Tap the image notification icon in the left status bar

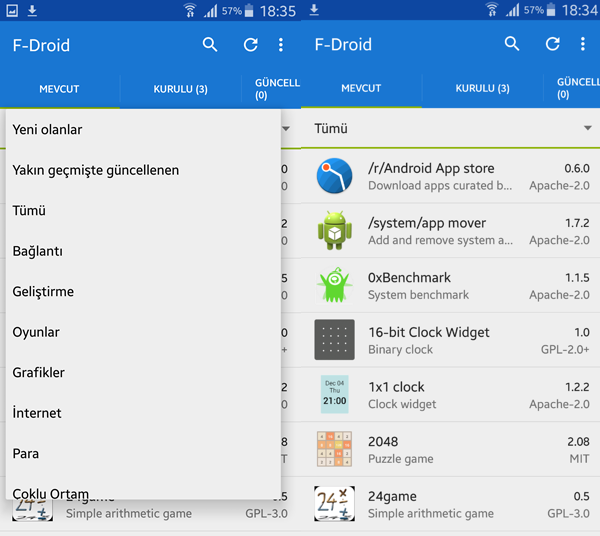point(12,11)
